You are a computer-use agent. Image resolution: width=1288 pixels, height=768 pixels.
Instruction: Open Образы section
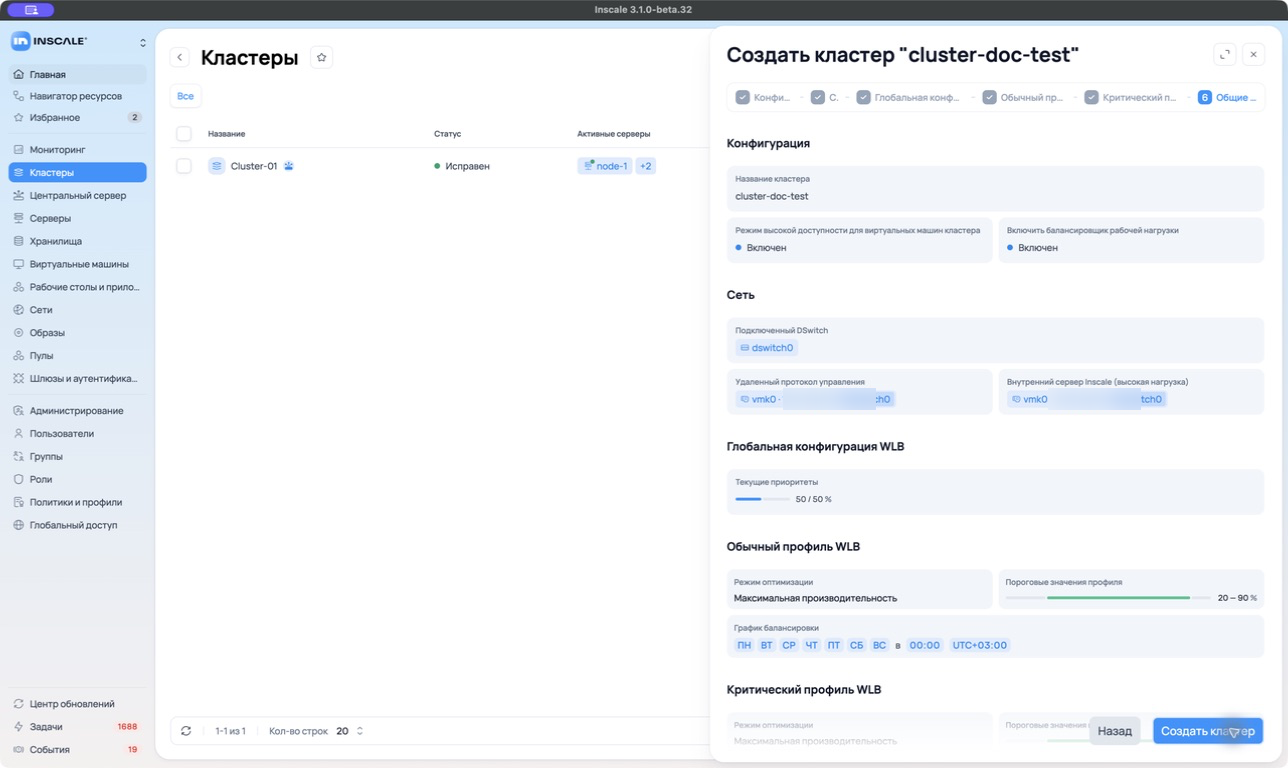(77, 332)
